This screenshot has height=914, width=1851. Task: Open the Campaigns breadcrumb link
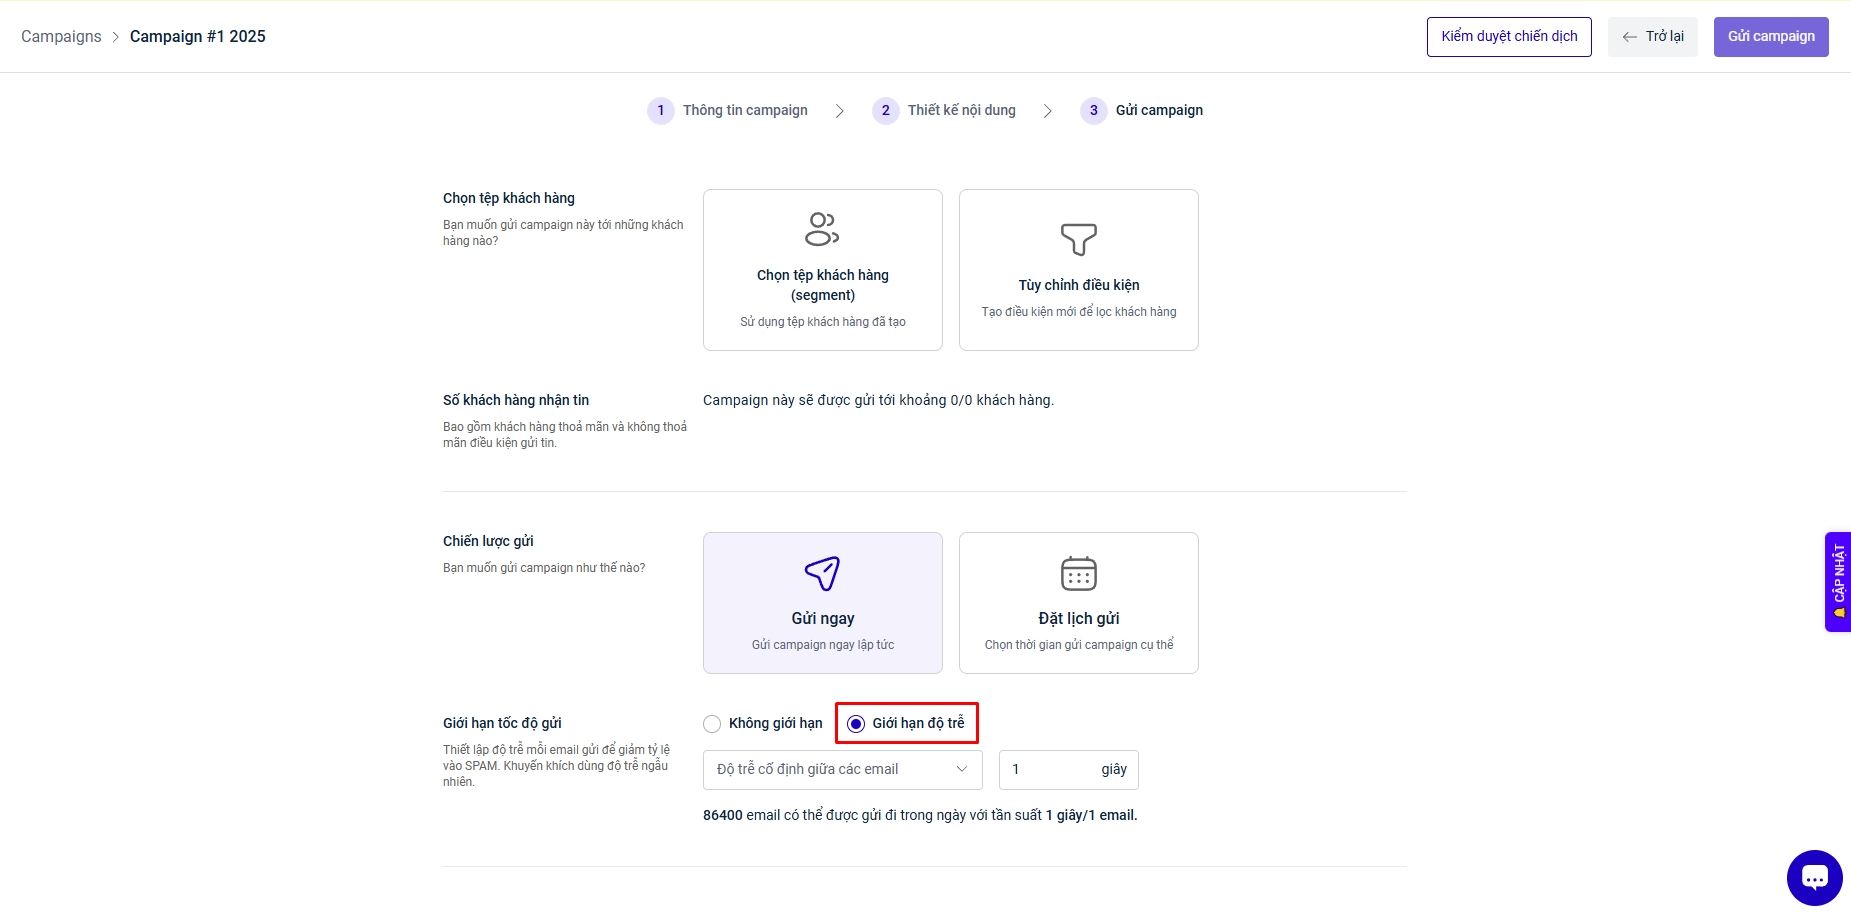point(61,37)
